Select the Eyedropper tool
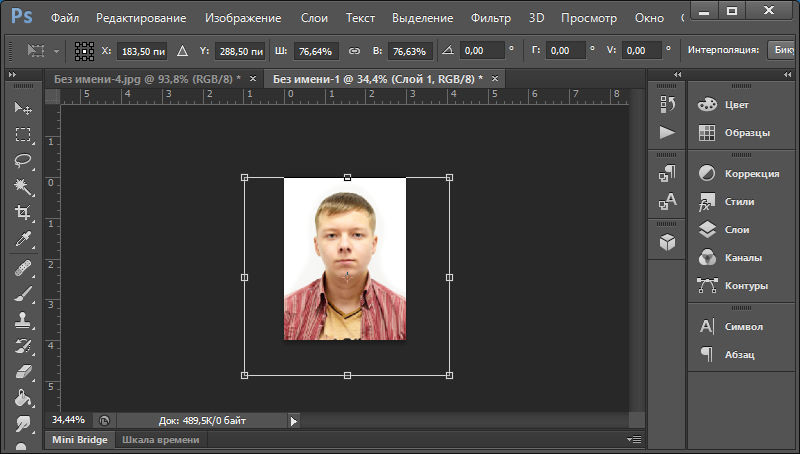 (x=22, y=239)
